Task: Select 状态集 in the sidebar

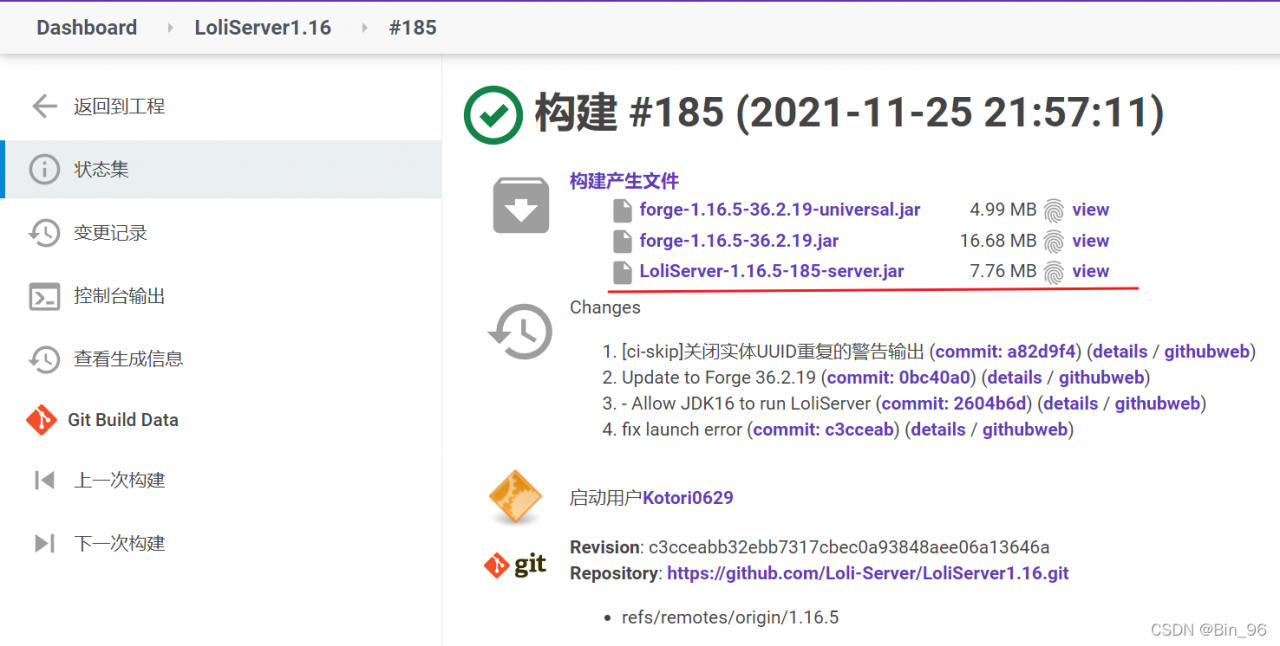Action: click(x=101, y=169)
